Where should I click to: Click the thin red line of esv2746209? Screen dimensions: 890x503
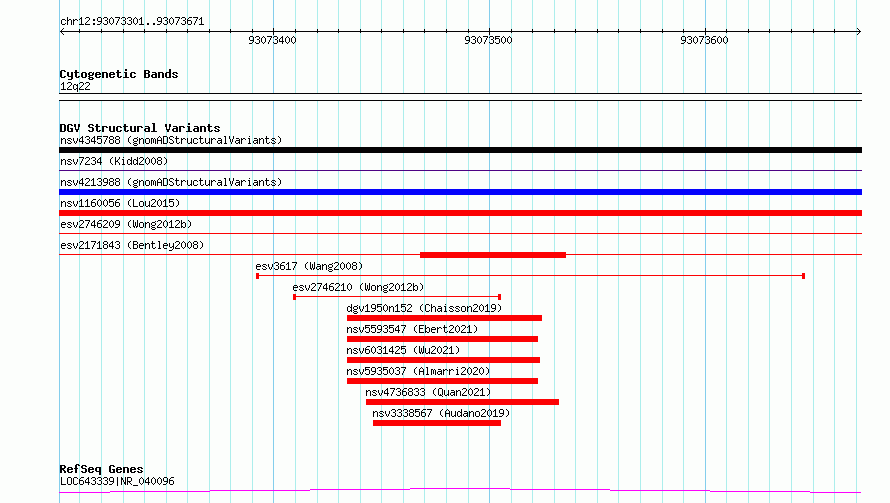(460, 233)
